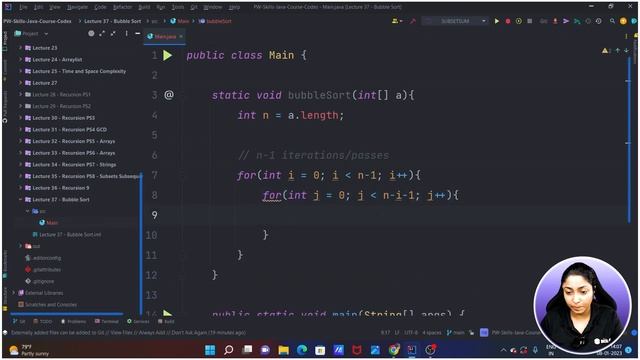Select Lecture 36 - Recursion 9 folder

(57, 188)
